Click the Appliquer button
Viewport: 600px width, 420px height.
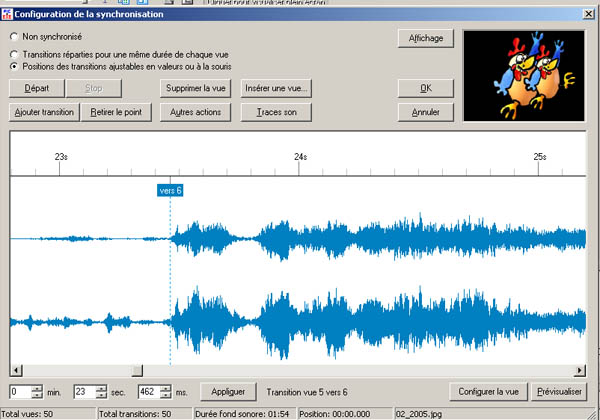[228, 392]
